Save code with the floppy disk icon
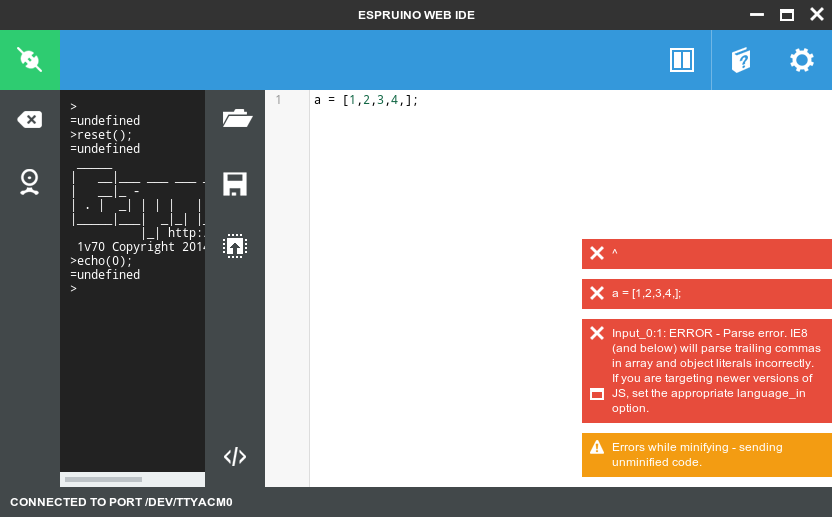The width and height of the screenshot is (832, 517). [x=235, y=184]
